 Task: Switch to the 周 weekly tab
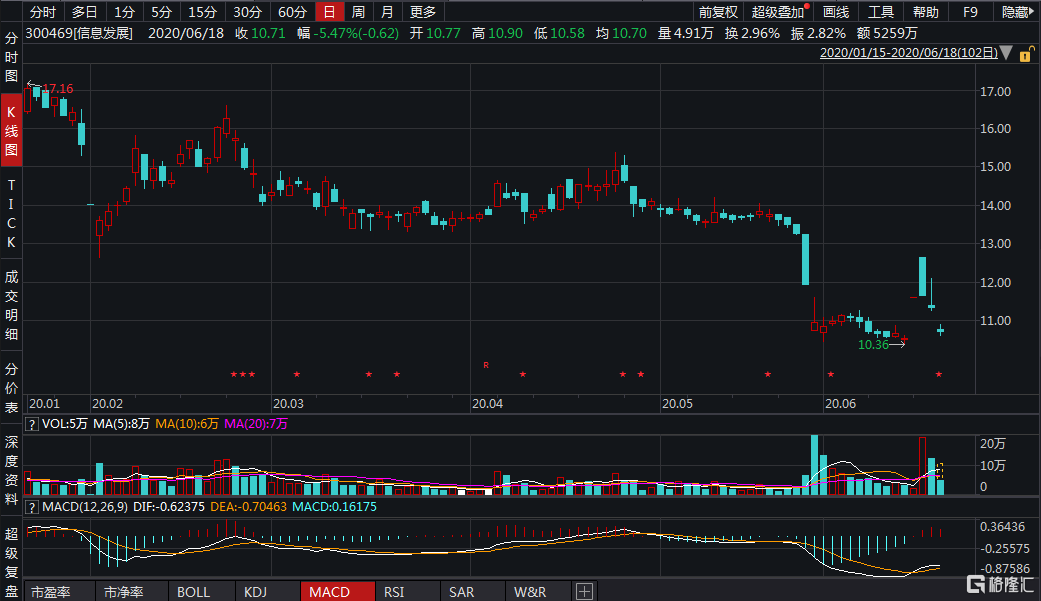[359, 12]
